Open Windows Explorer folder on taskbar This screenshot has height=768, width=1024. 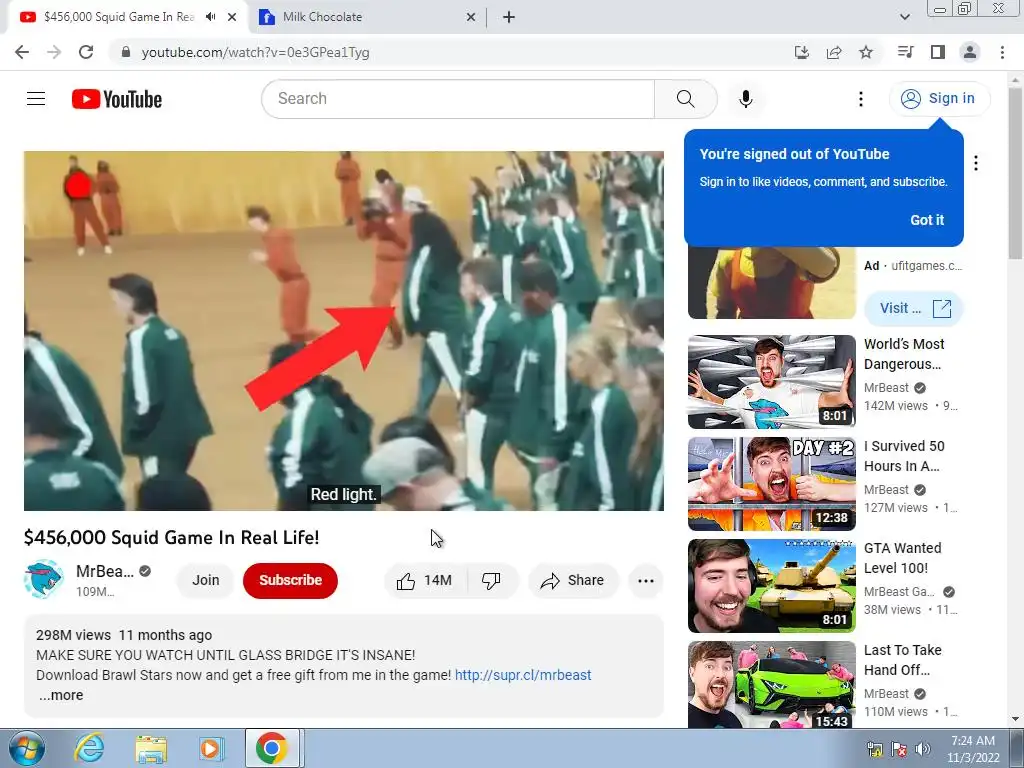coord(151,748)
